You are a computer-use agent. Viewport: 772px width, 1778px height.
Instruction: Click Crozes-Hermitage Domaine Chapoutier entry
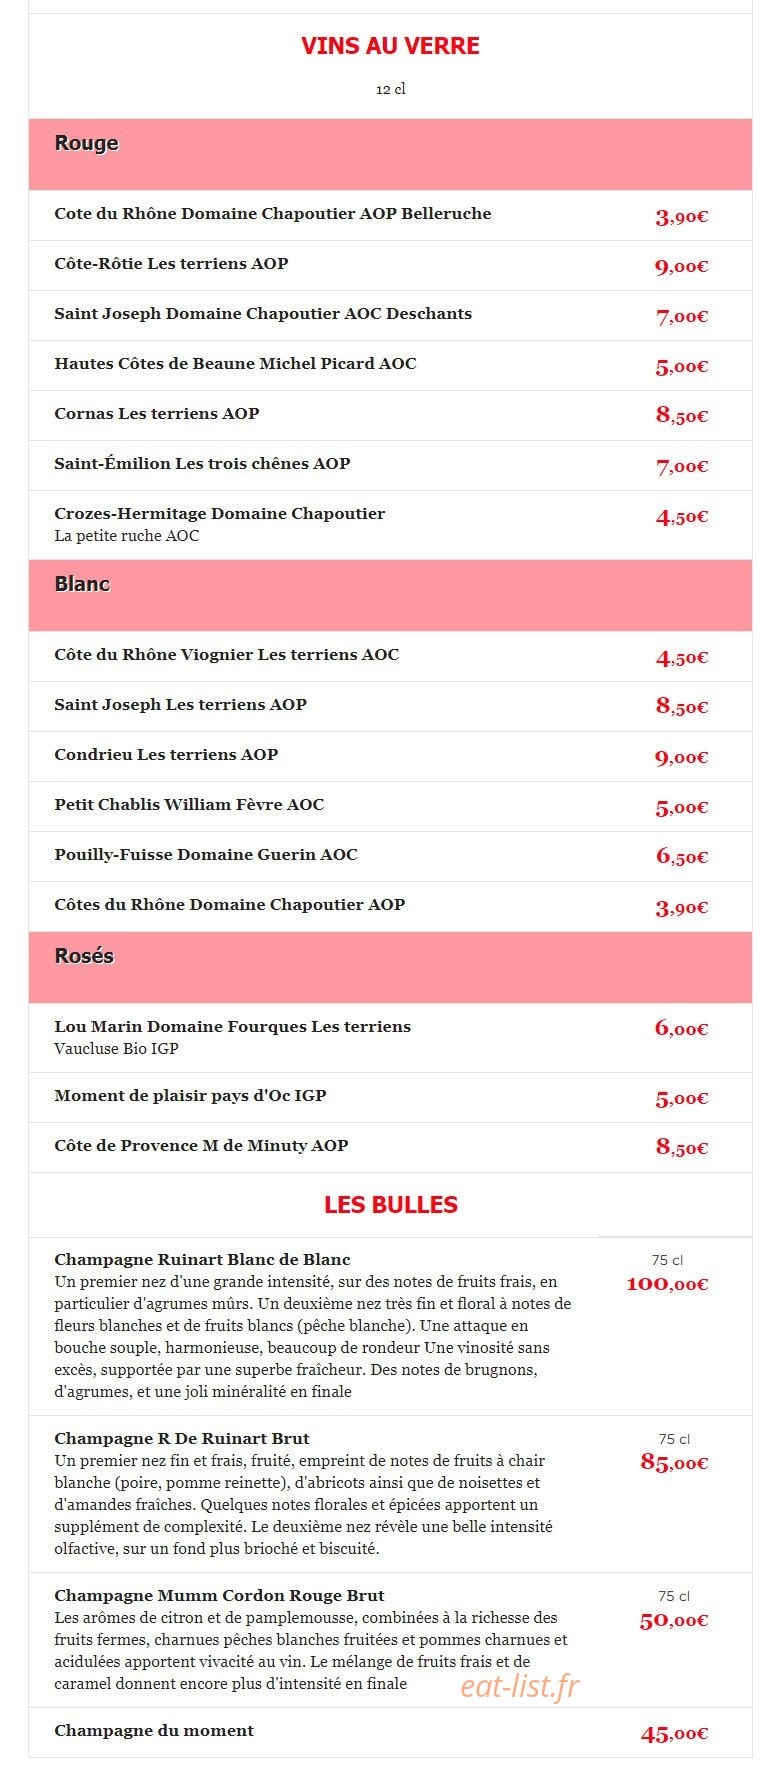click(x=390, y=525)
